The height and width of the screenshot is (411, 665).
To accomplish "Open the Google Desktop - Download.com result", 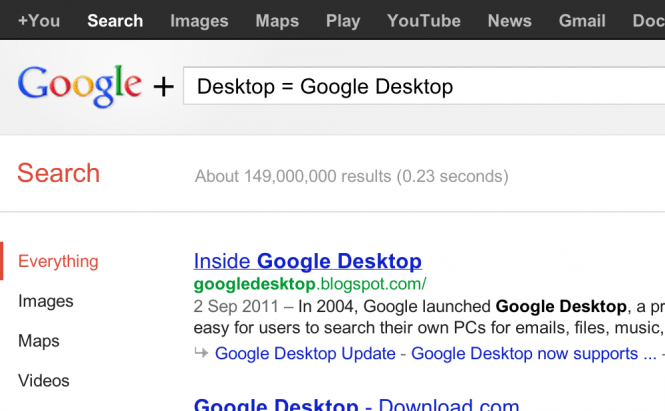I will [x=356, y=404].
